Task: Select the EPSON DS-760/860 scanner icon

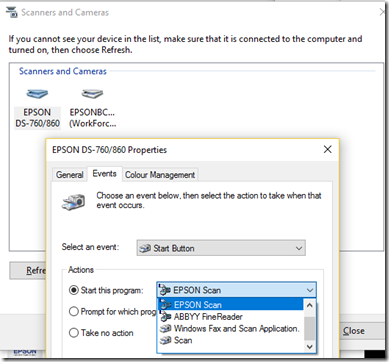Action: pos(37,94)
